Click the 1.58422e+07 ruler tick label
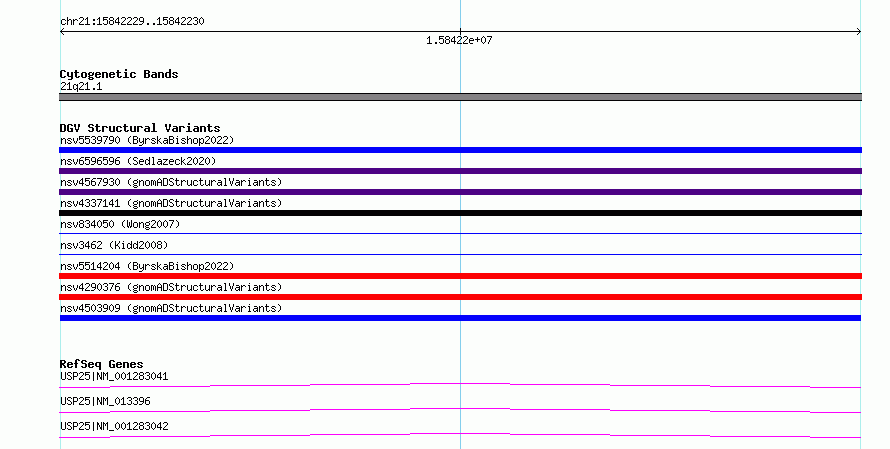 click(459, 40)
